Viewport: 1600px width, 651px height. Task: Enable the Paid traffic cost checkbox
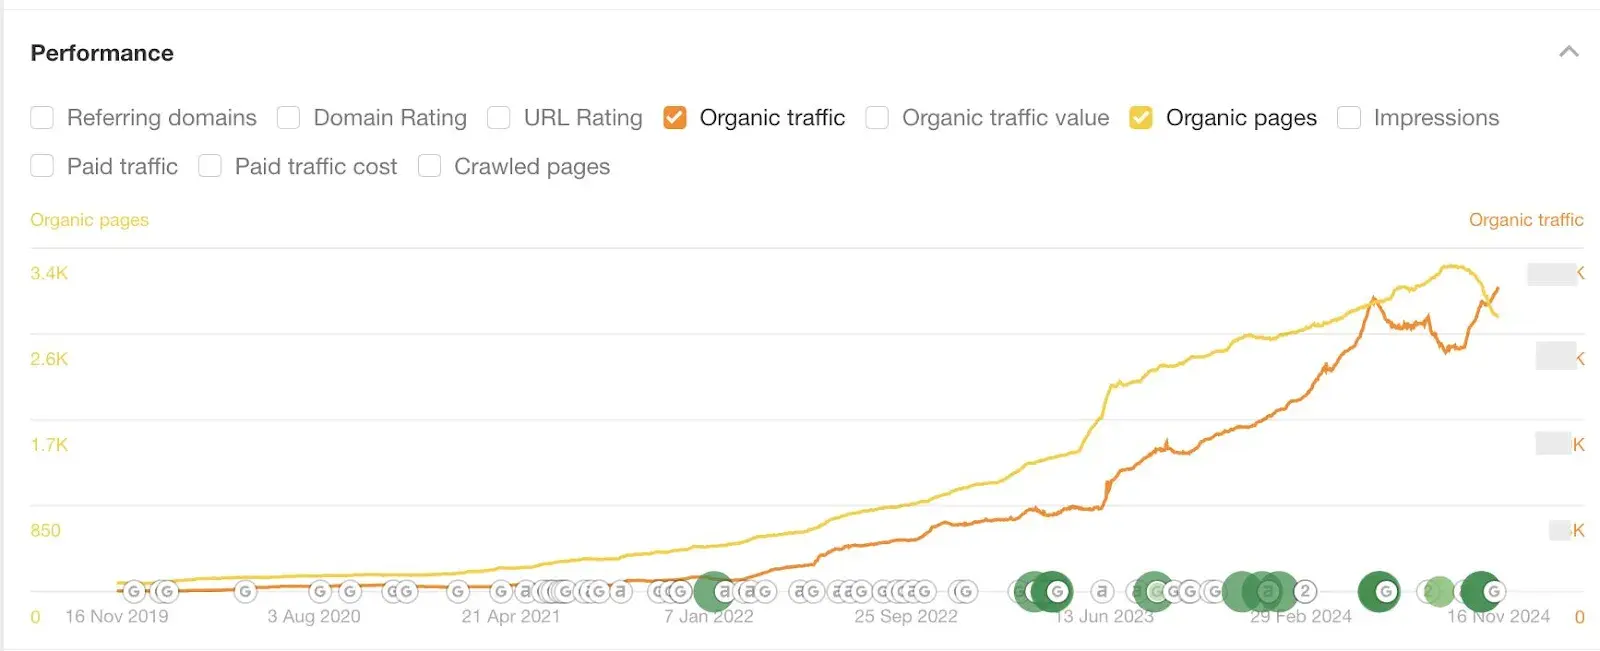point(210,166)
